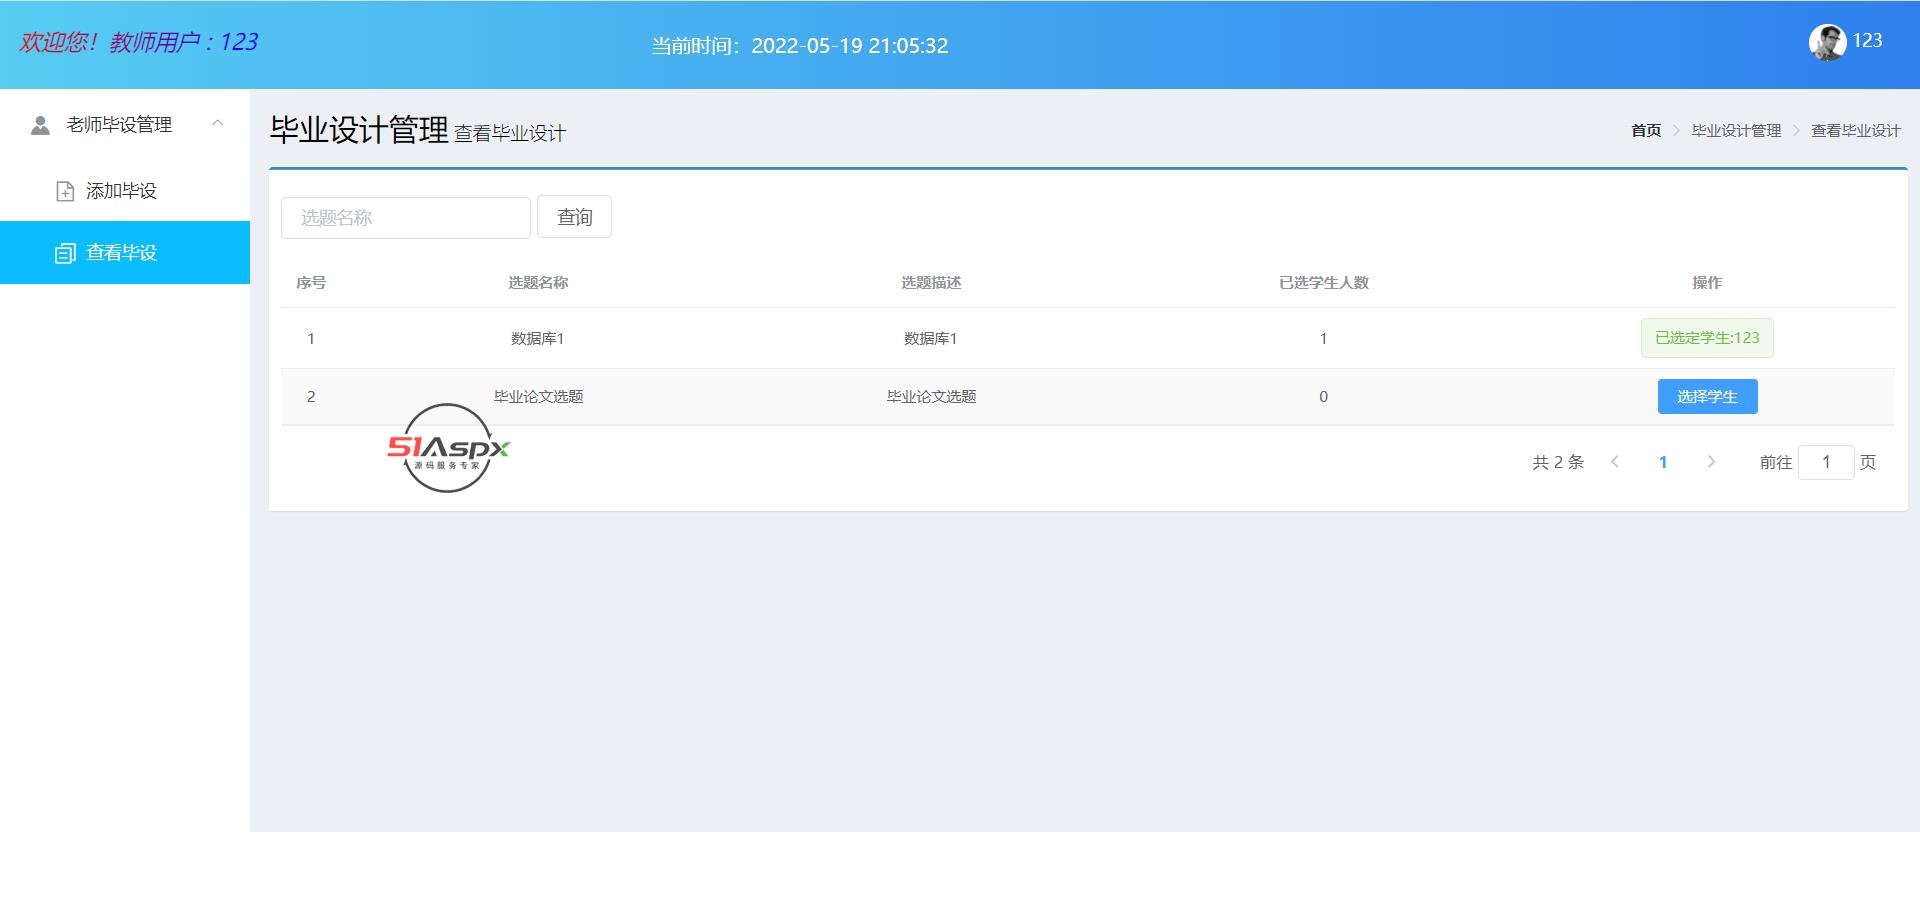Click the copy icon beside 查看毕设

pyautogui.click(x=65, y=253)
